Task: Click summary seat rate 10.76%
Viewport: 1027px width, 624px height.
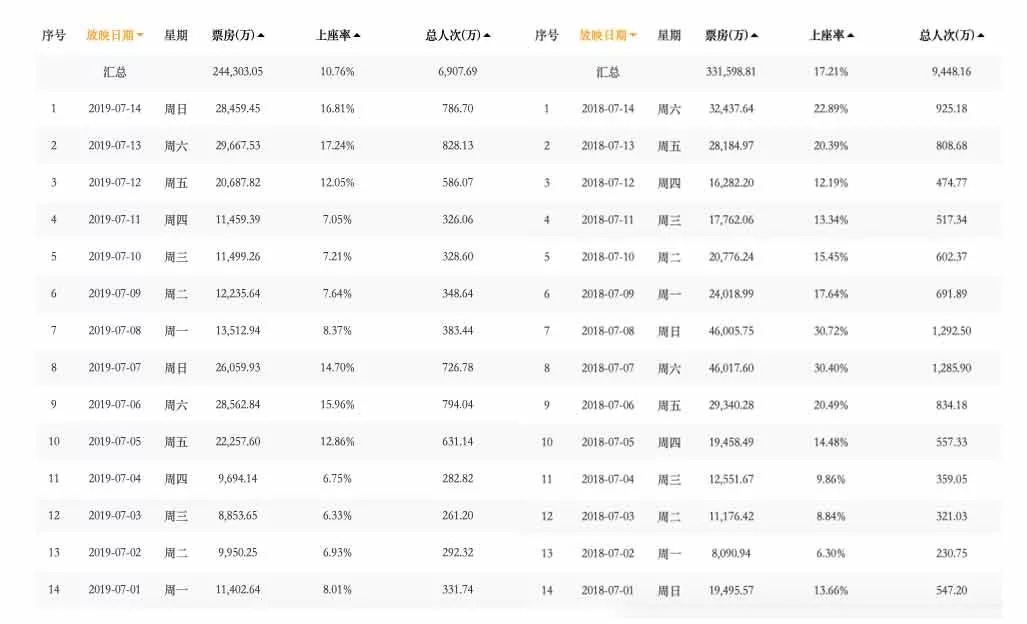Action: [x=337, y=71]
